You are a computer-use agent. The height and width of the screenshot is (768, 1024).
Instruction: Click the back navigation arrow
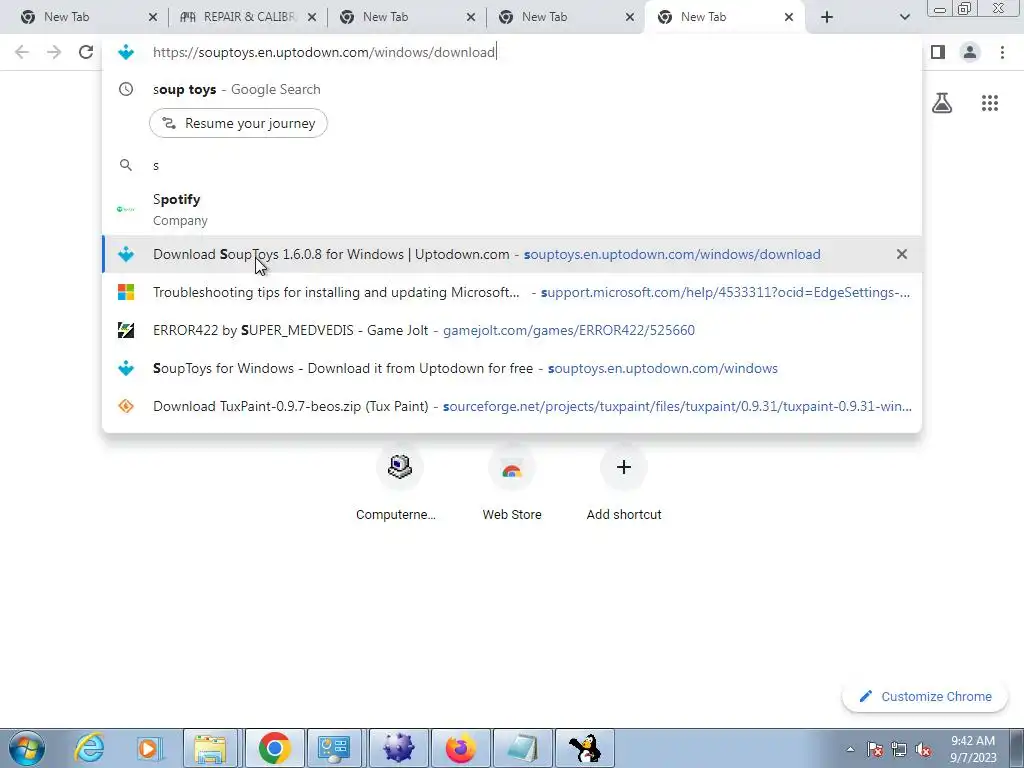point(22,52)
